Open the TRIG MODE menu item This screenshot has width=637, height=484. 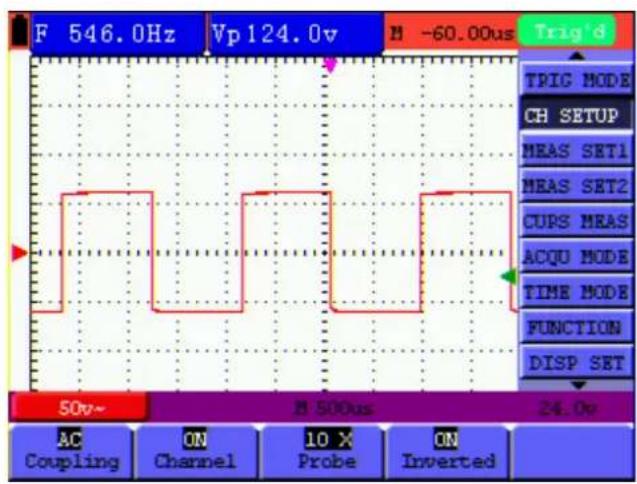pyautogui.click(x=576, y=80)
